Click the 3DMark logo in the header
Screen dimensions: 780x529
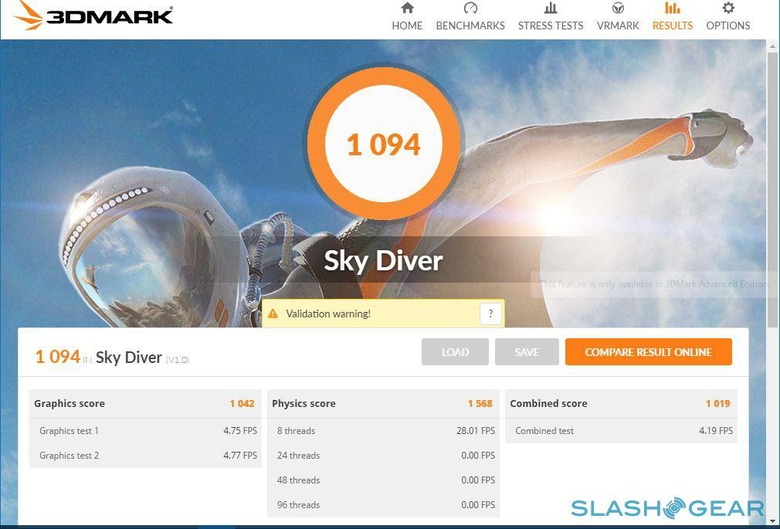tap(94, 15)
